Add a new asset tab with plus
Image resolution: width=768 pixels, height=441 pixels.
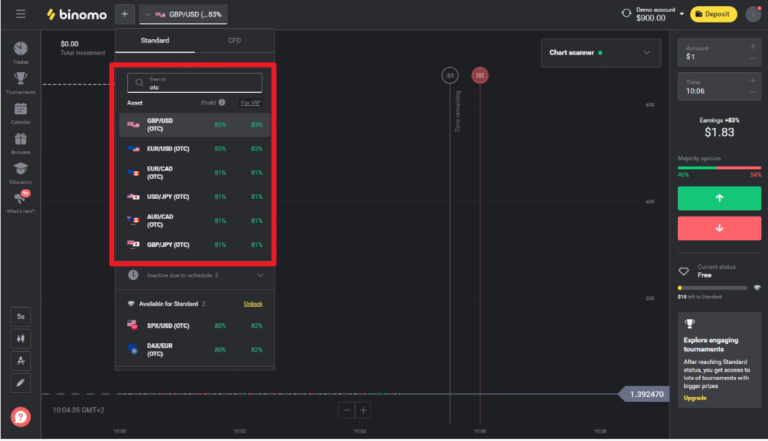(124, 14)
